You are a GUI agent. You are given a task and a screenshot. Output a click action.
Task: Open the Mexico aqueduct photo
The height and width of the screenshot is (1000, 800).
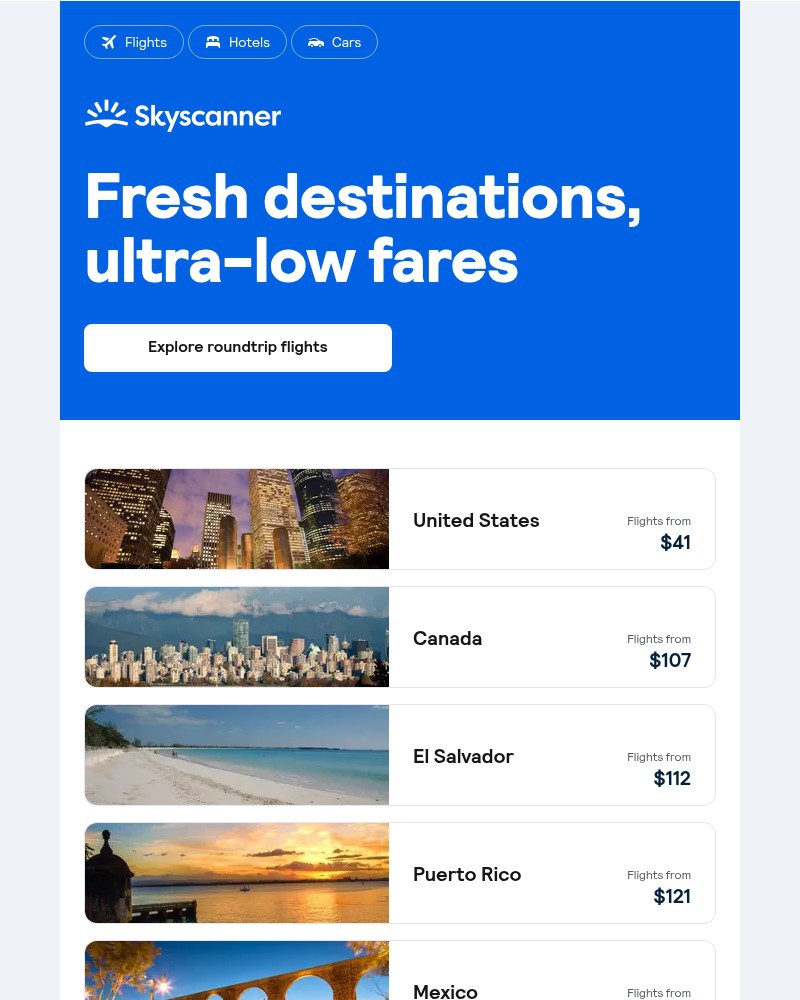[237, 972]
